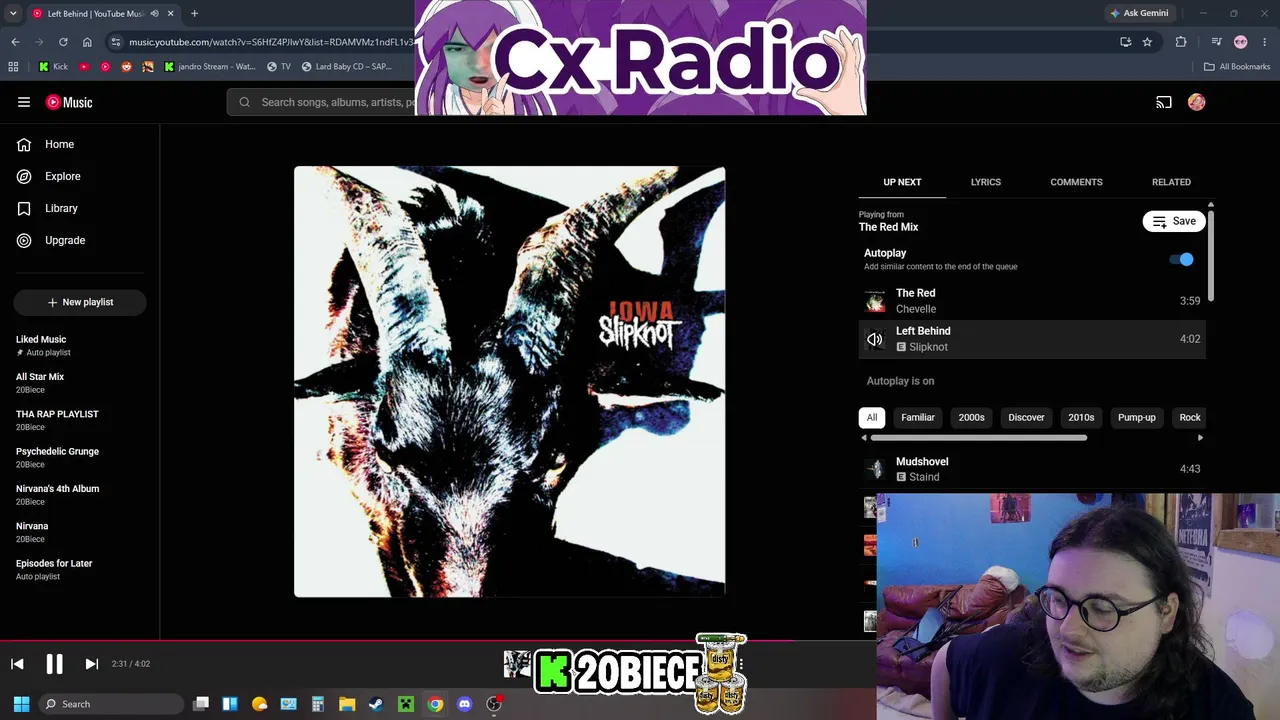The image size is (1280, 720).
Task: Switch to the LYRICS tab
Action: [986, 182]
